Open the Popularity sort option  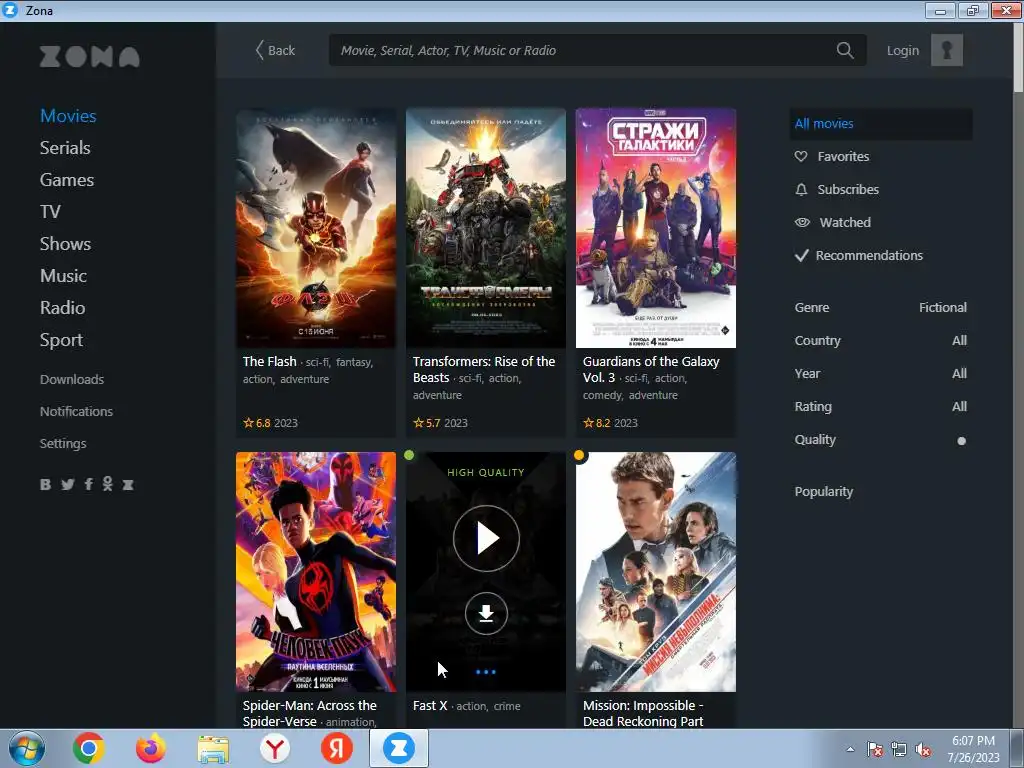(x=824, y=492)
